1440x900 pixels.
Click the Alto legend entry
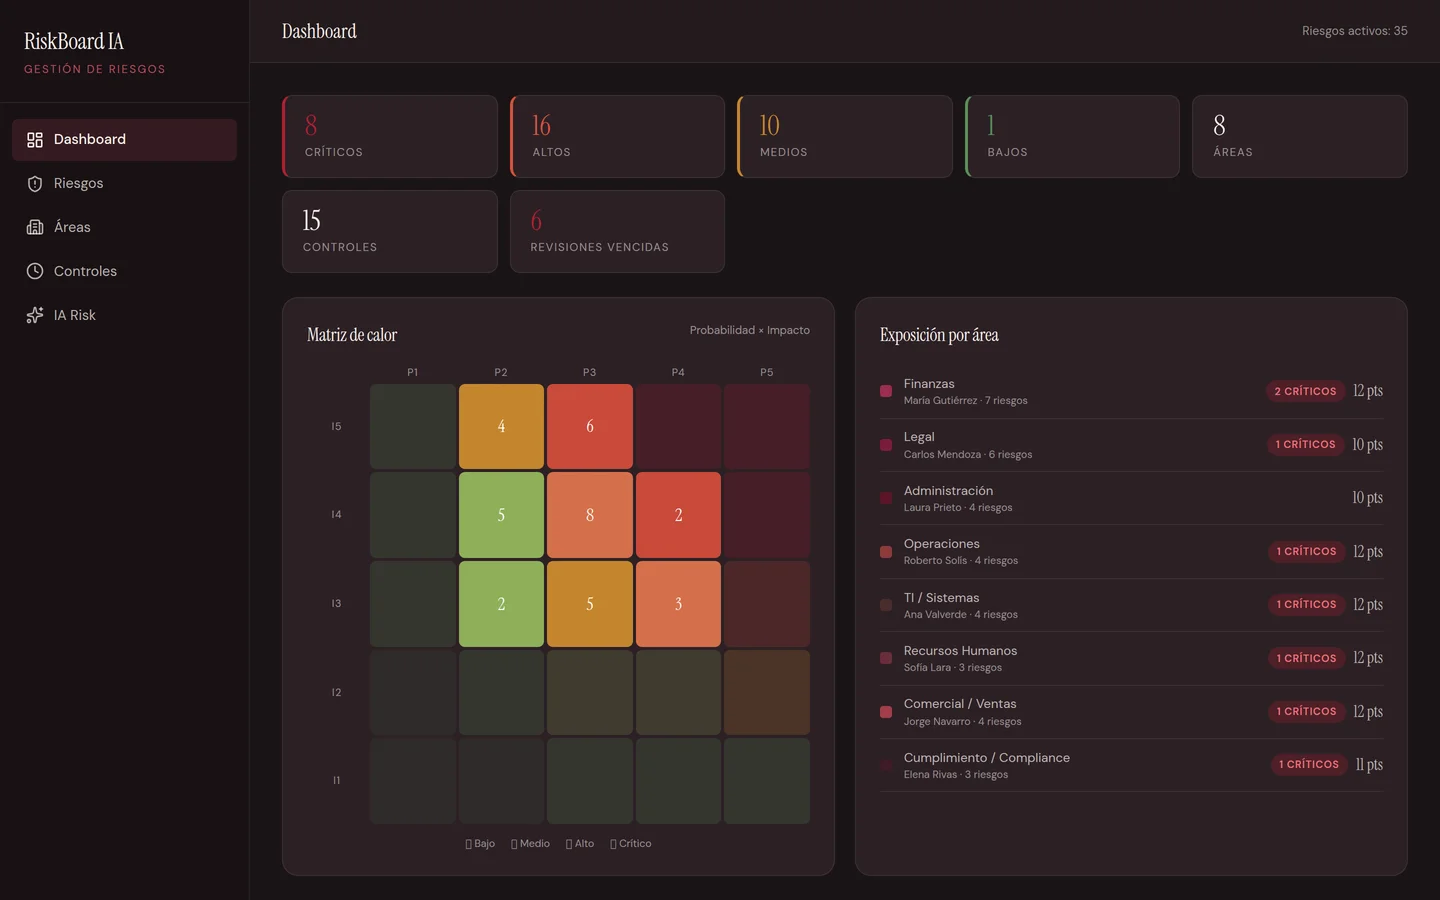click(580, 844)
